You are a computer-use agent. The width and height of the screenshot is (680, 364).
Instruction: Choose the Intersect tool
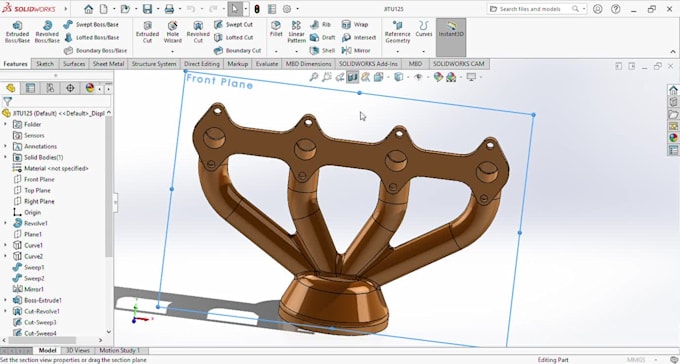click(359, 38)
